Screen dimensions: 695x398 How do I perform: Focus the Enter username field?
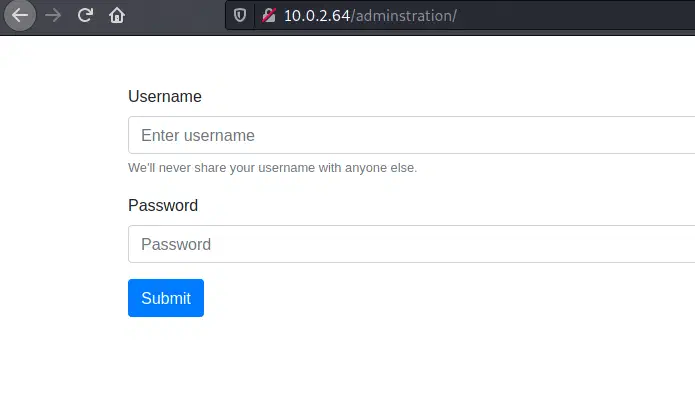[x=411, y=135]
